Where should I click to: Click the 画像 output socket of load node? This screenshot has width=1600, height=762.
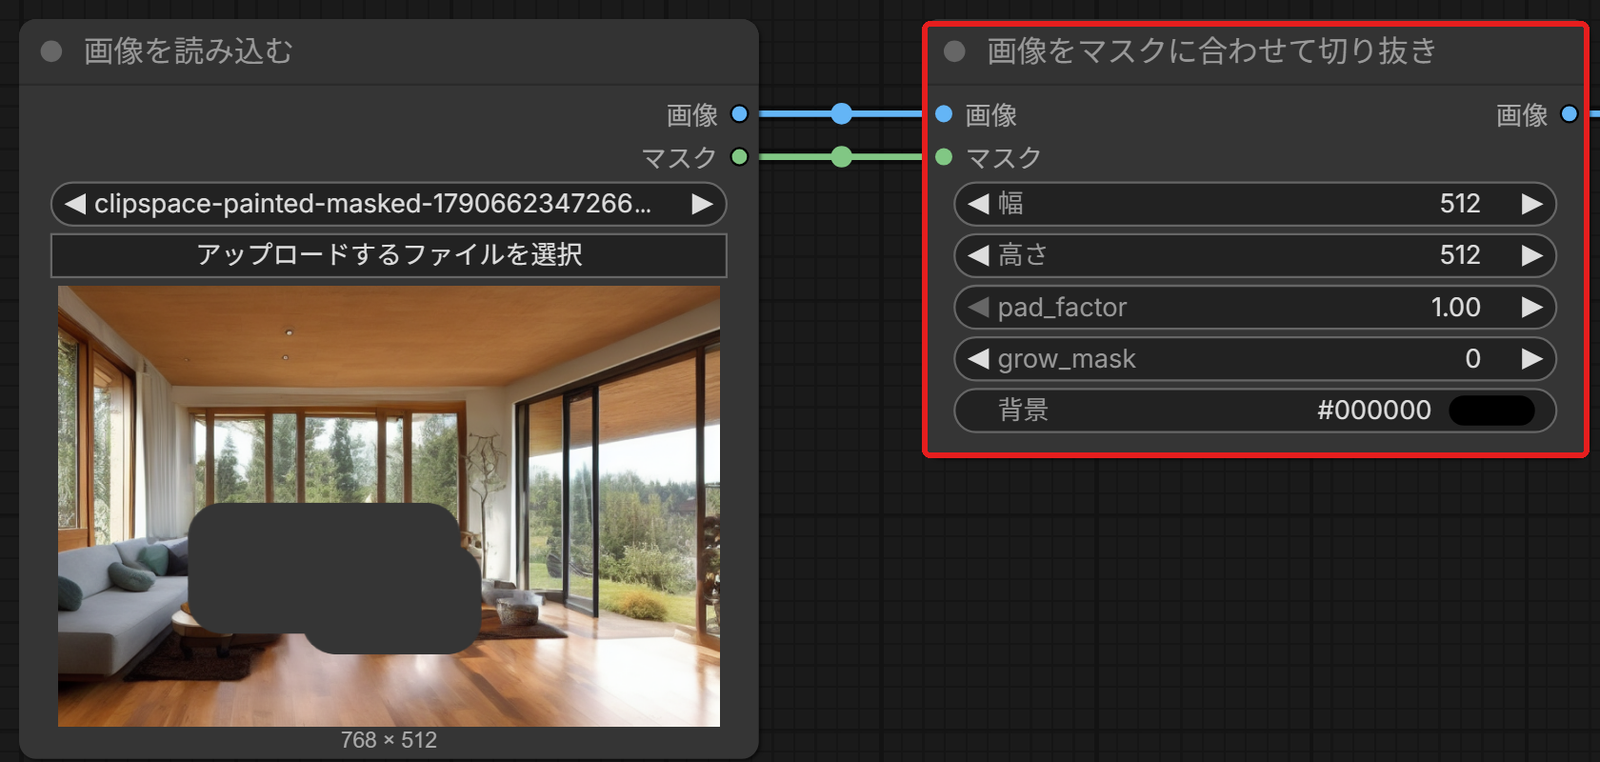coord(739,114)
